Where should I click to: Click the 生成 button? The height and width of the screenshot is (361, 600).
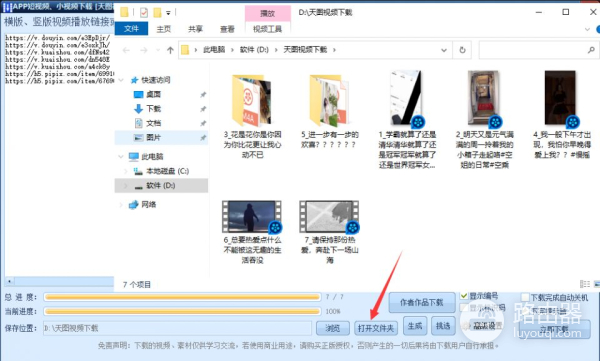pos(415,326)
